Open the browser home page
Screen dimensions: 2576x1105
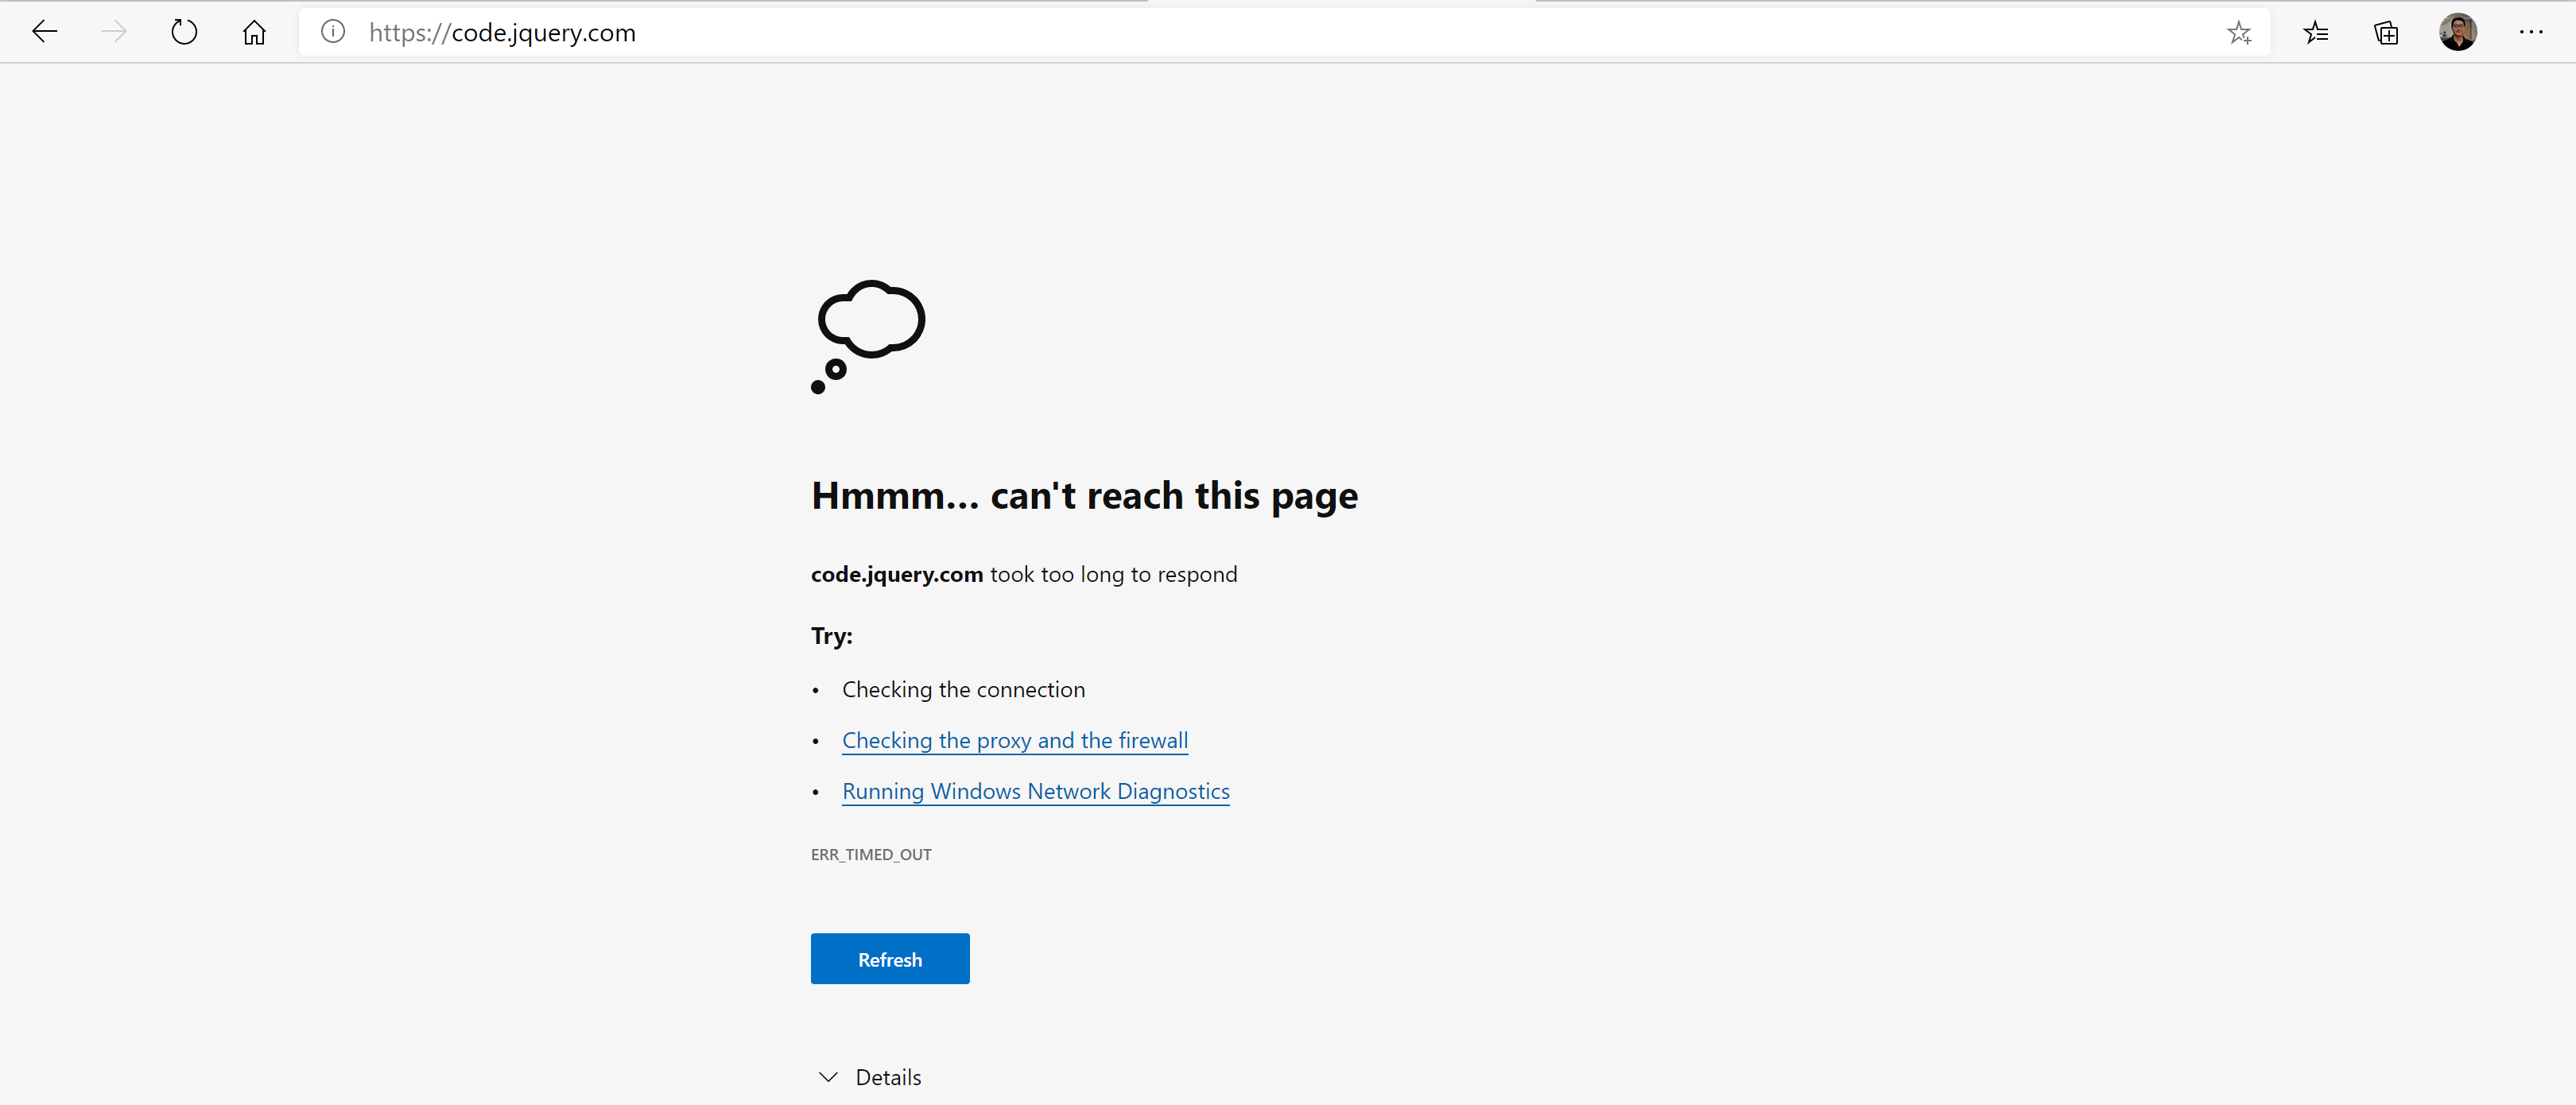click(254, 32)
